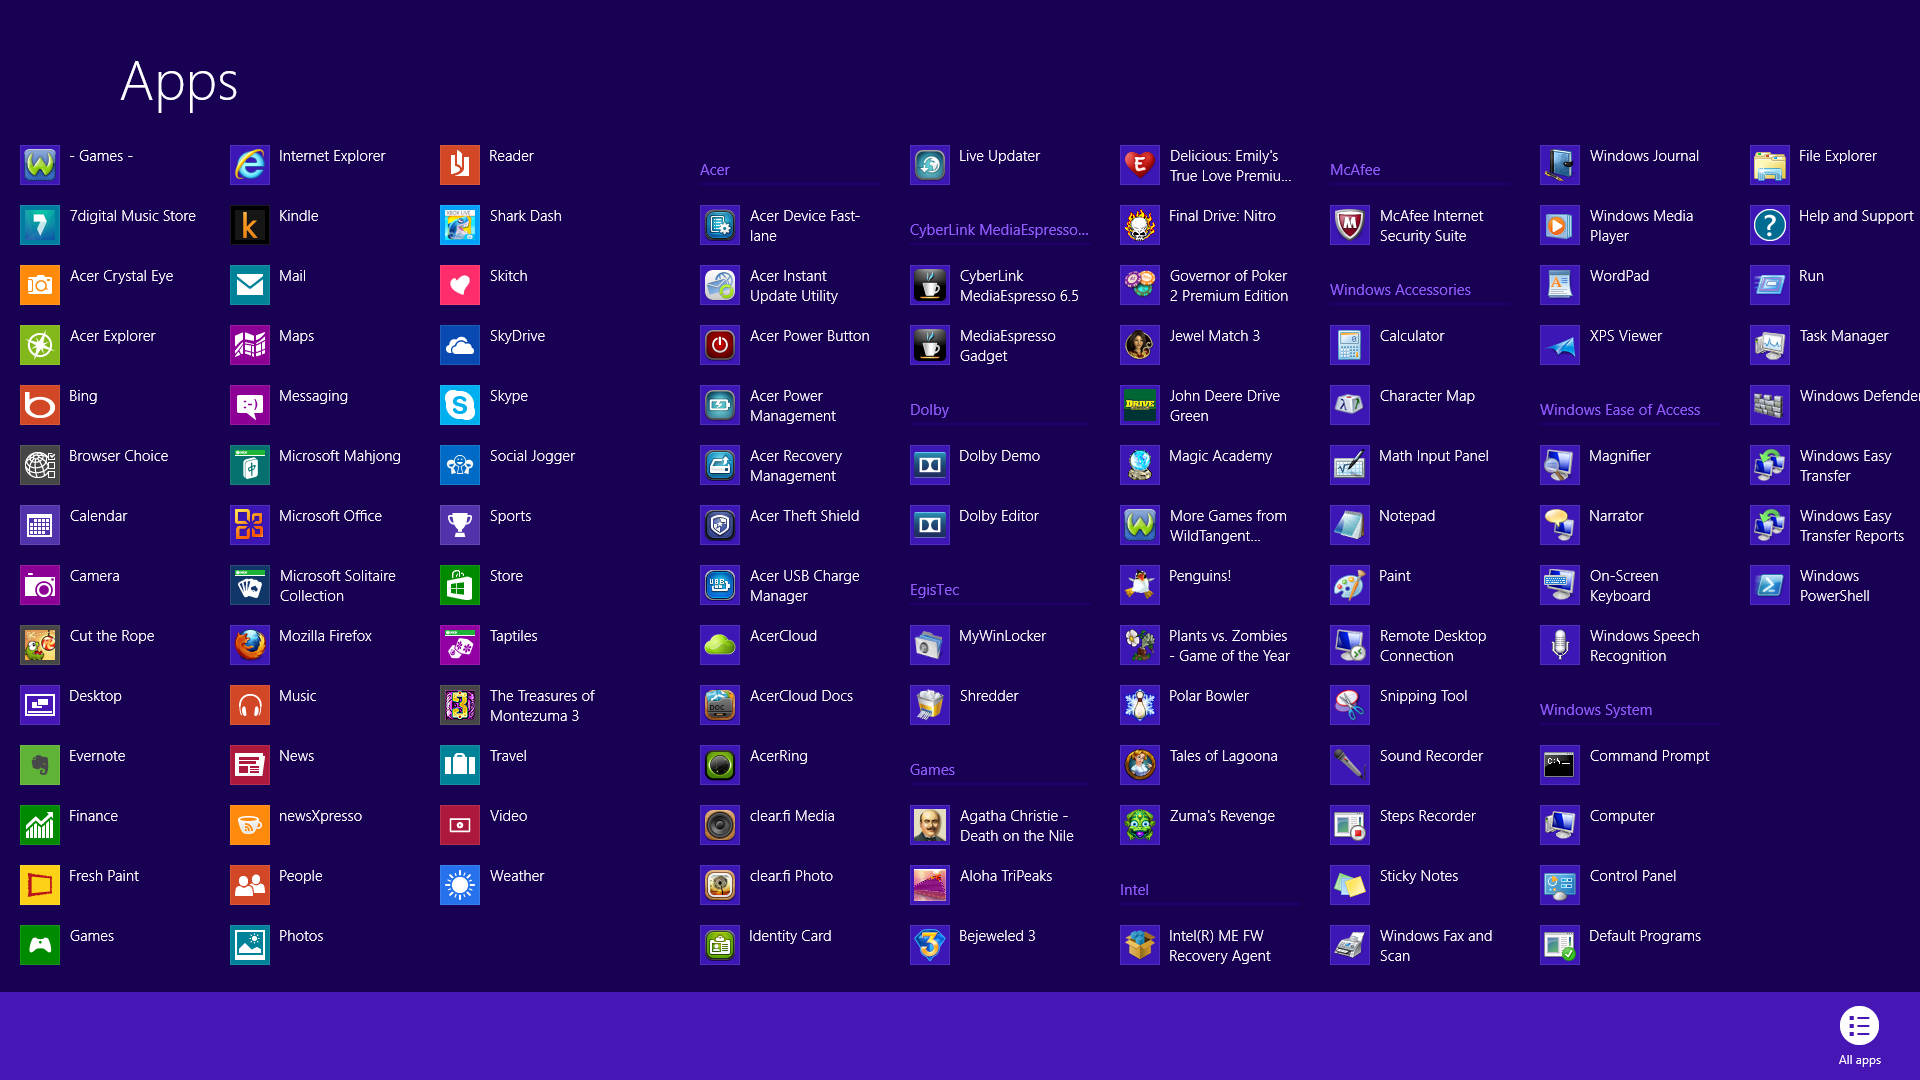Select the Games group heading

click(x=932, y=770)
